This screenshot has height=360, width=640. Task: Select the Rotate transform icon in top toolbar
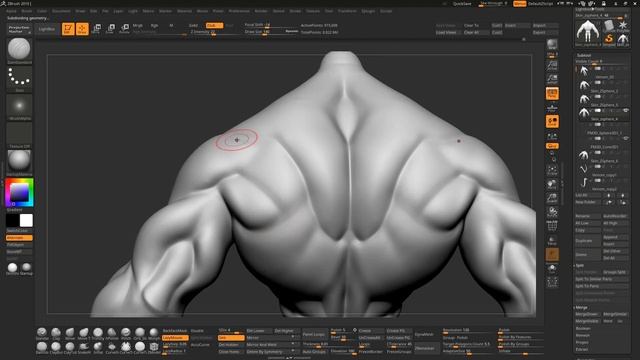pos(124,29)
